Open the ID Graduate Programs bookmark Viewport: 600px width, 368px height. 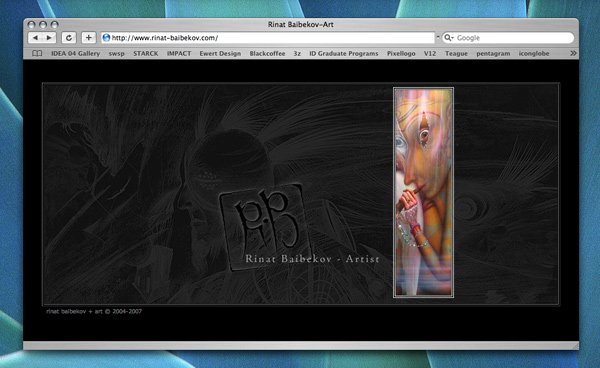click(x=343, y=54)
